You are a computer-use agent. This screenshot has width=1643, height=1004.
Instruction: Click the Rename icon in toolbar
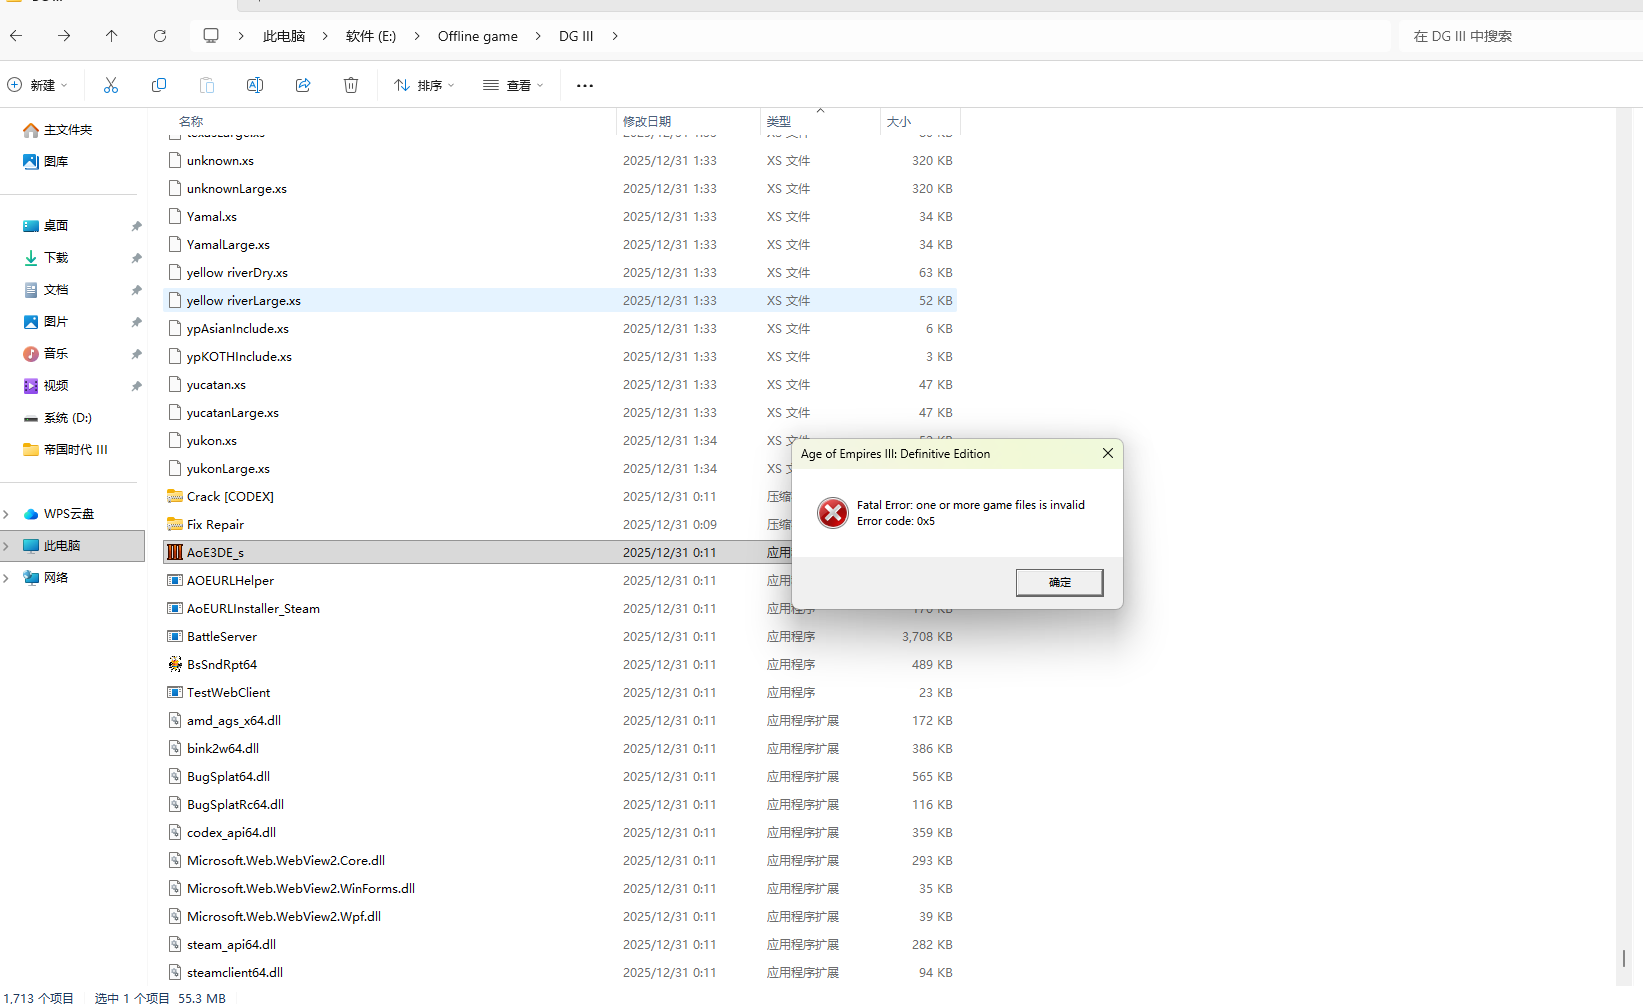pyautogui.click(x=255, y=86)
